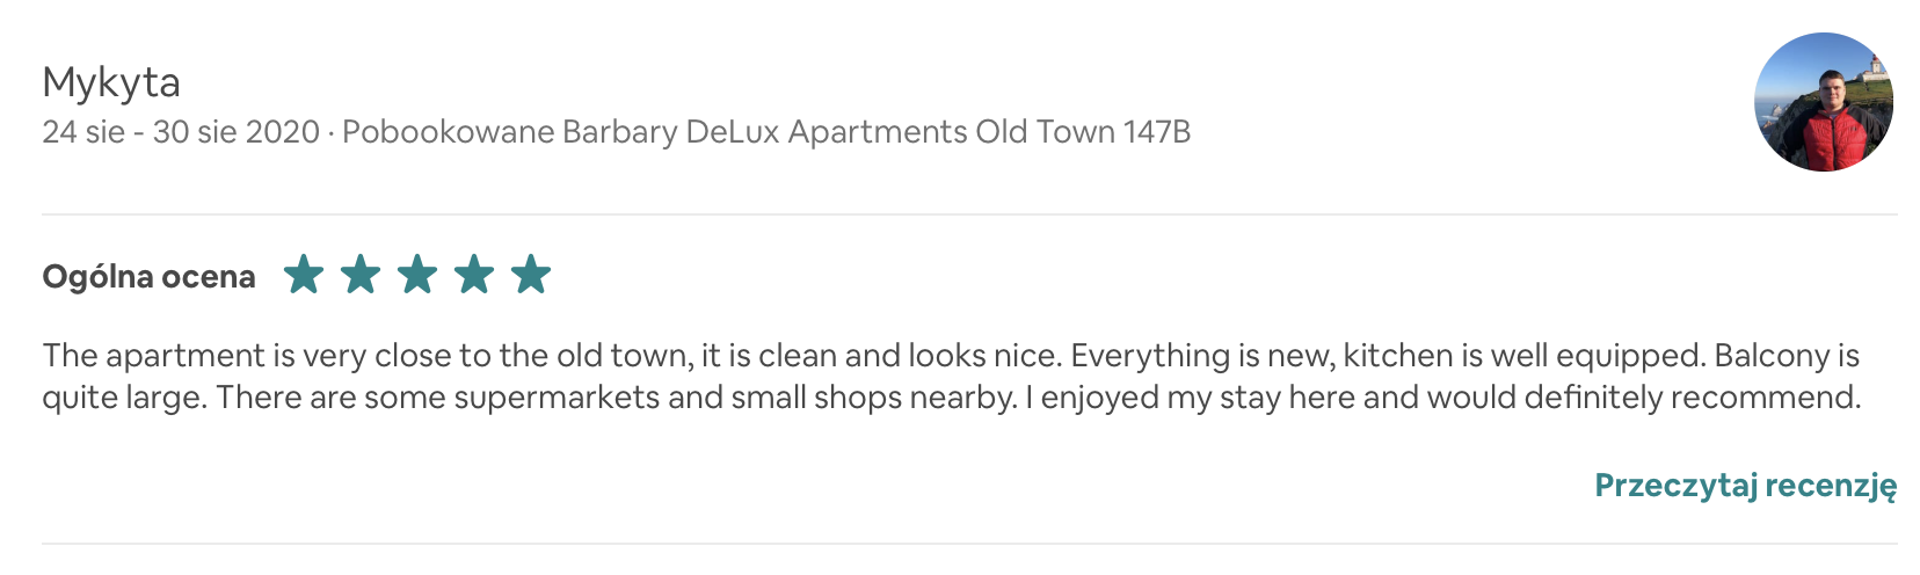The image size is (1920, 575).
Task: Click the 'Ogólna ocena' label
Action: (149, 277)
